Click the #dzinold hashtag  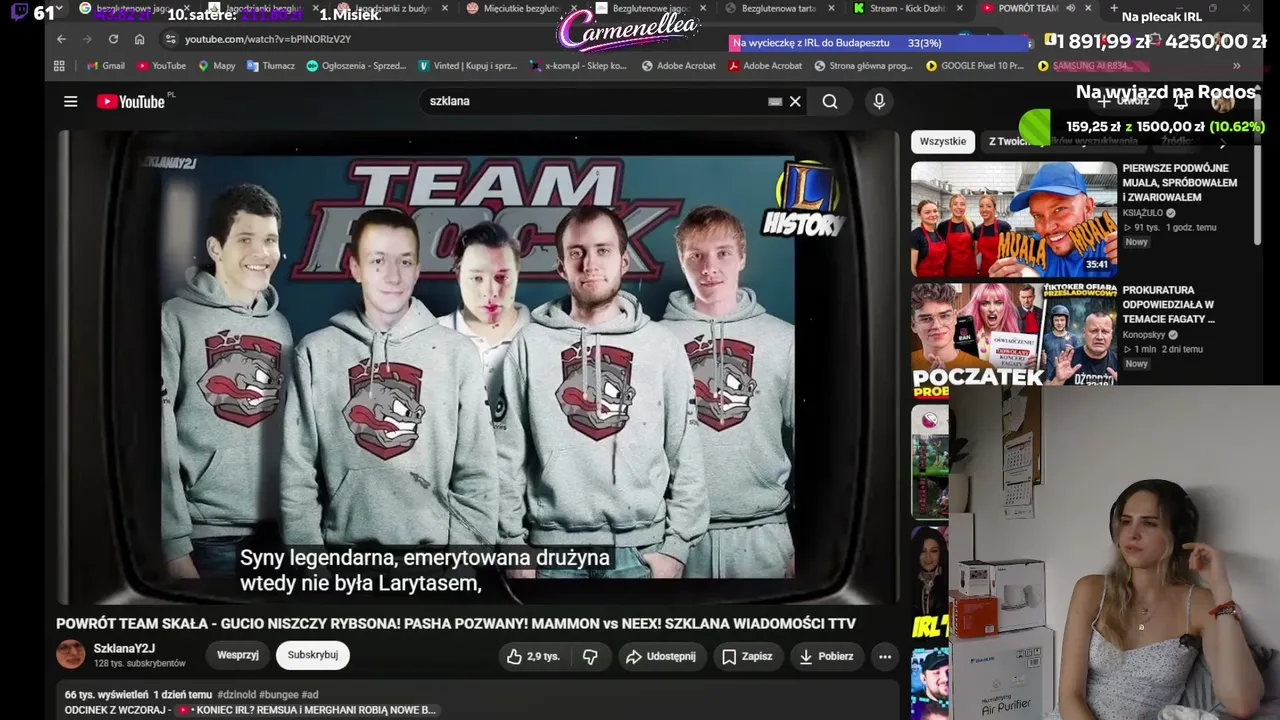(x=236, y=695)
